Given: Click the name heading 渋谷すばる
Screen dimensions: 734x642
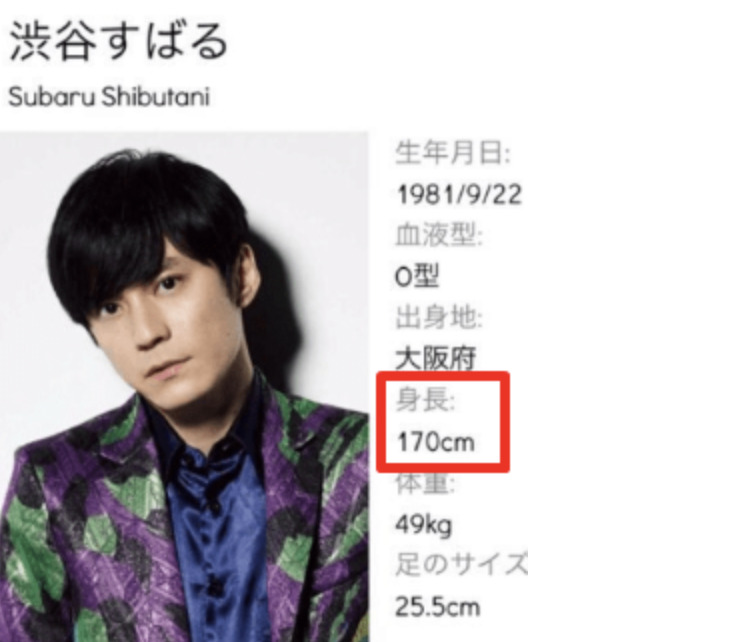Looking at the screenshot, I should 118,41.
